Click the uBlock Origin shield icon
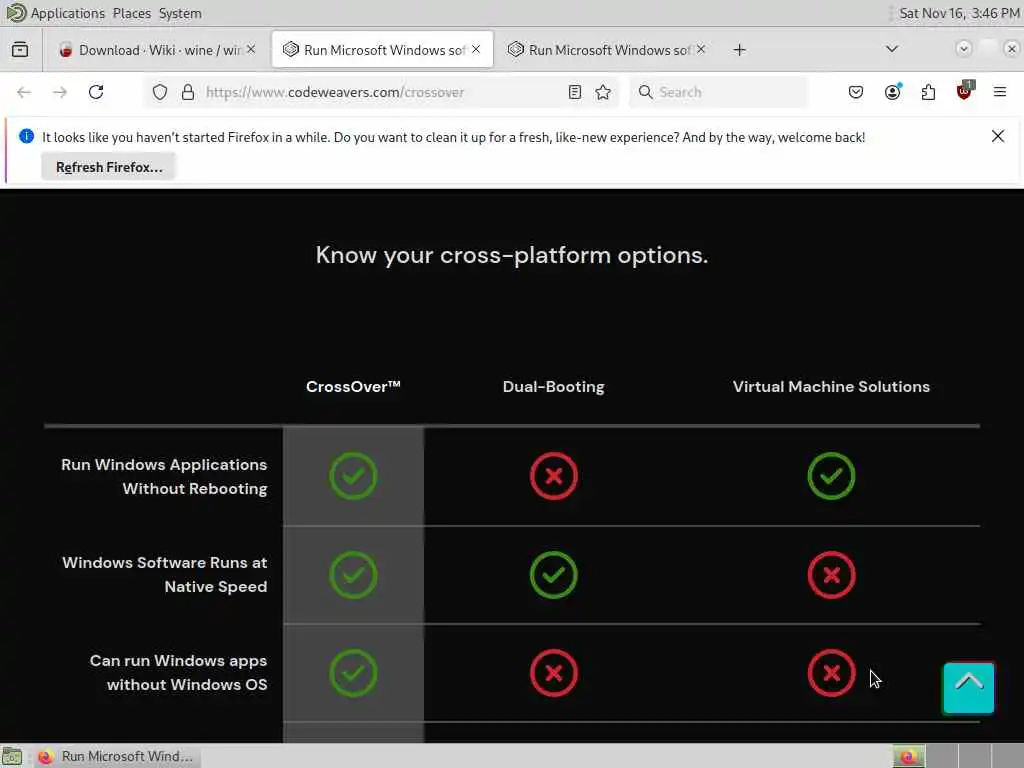This screenshot has height=768, width=1024. coord(965,91)
